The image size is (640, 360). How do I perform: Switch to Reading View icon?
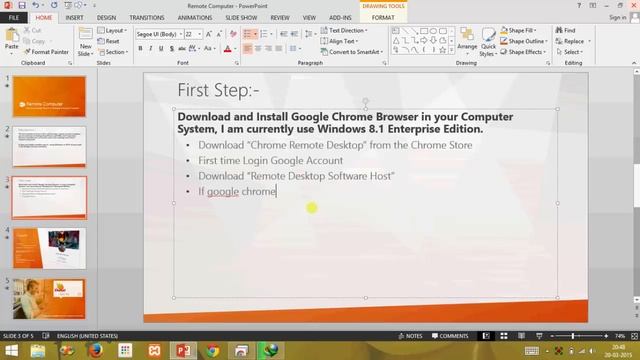[521, 336]
